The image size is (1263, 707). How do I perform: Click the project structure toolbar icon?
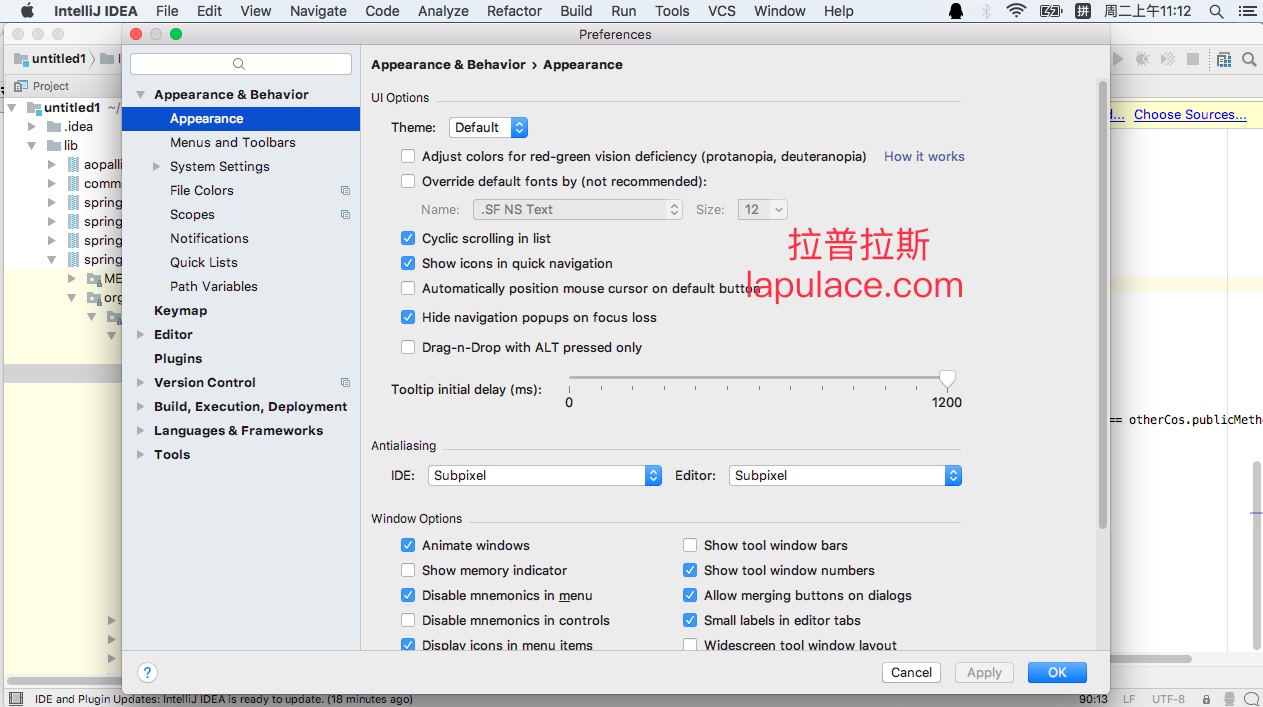1223,59
